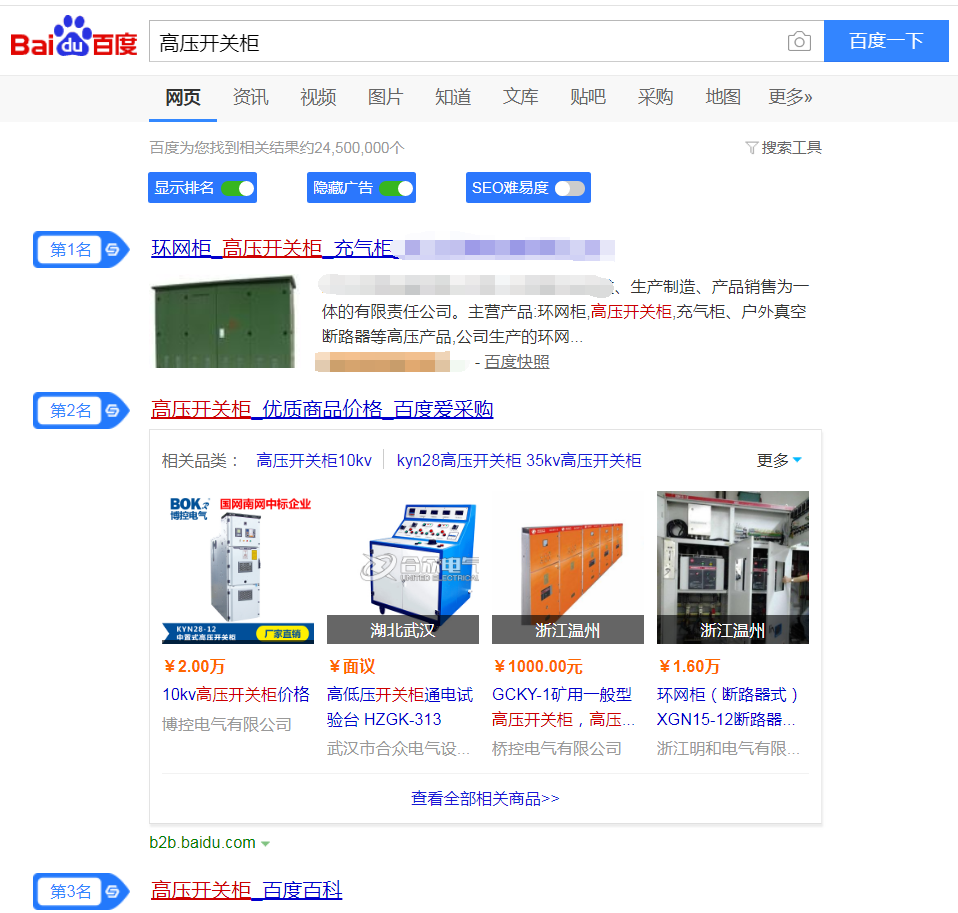Image resolution: width=958 pixels, height=913 pixels.
Task: Open camera image search icon
Action: point(799,42)
